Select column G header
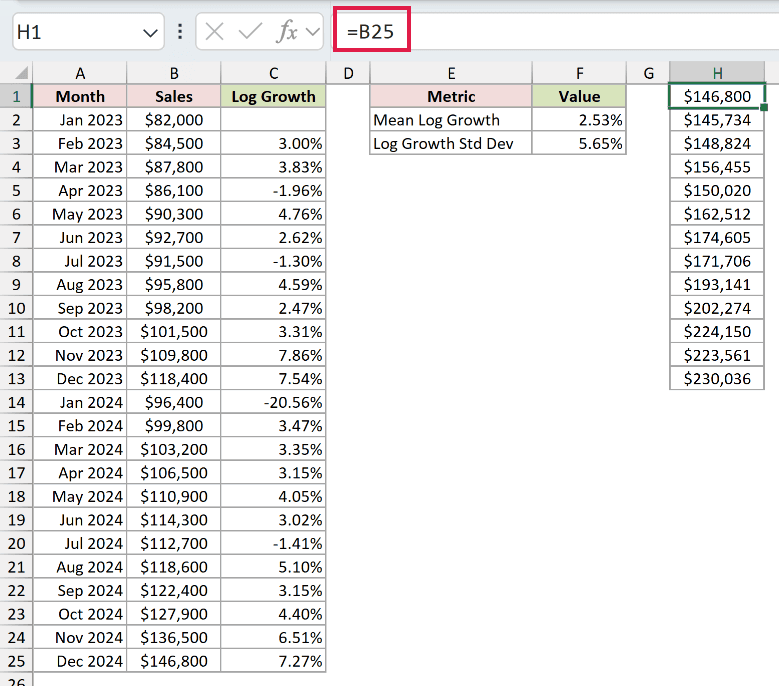Viewport: 779px width, 686px height. tap(648, 74)
